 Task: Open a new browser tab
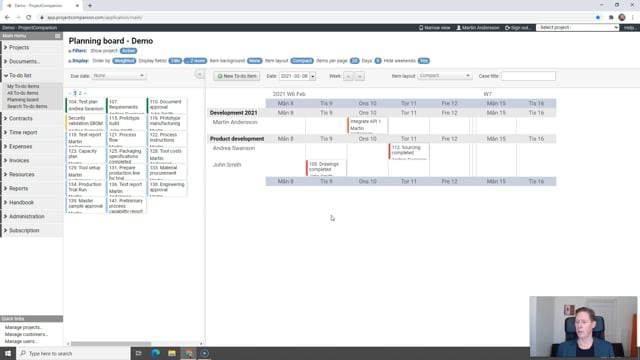(x=90, y=6)
